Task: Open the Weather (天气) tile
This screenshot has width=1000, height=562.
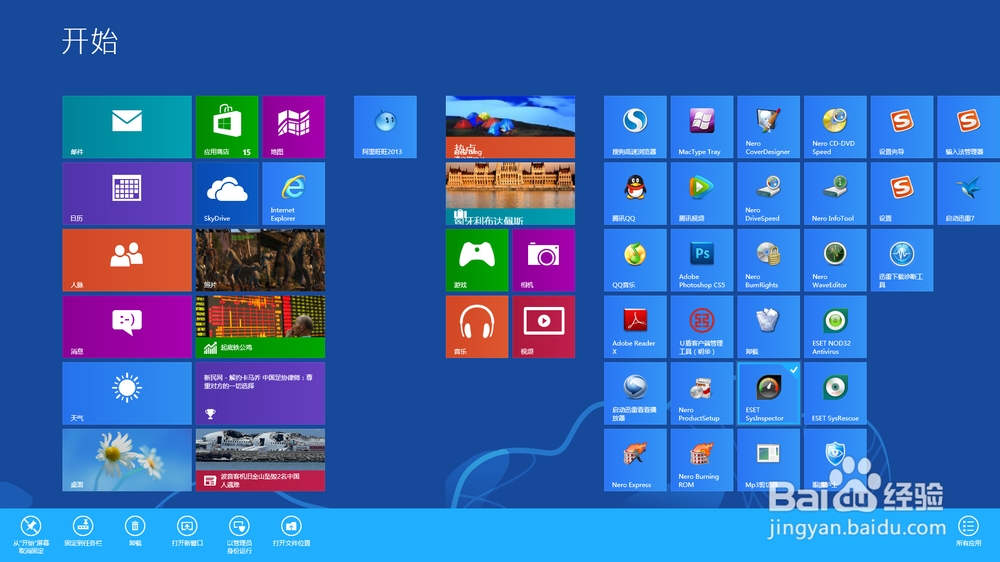Action: 127,394
